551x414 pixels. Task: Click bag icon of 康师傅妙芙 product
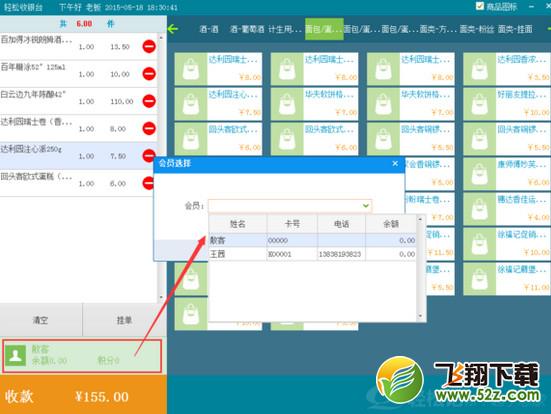point(480,174)
